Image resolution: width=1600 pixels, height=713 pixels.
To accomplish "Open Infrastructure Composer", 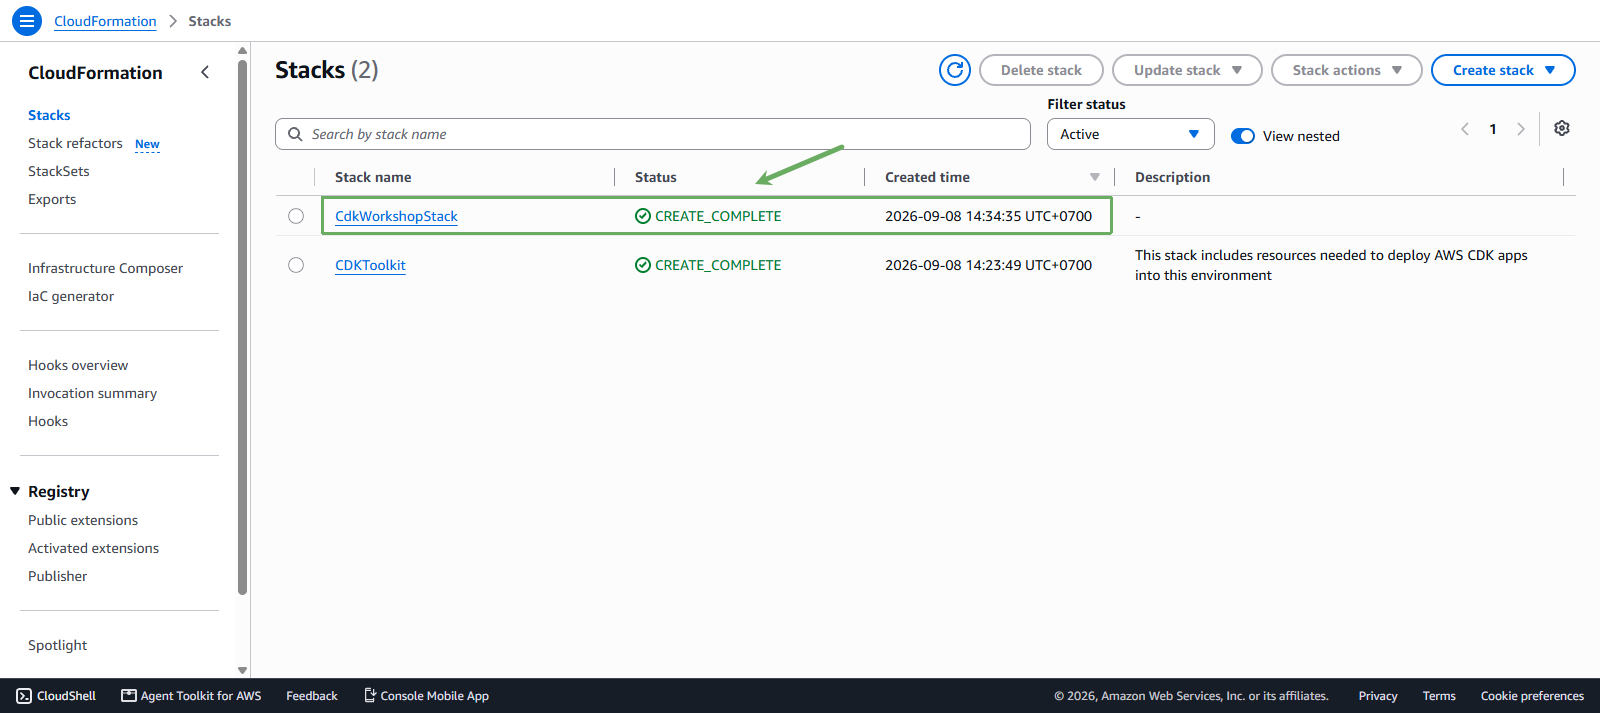I will click(x=105, y=268).
